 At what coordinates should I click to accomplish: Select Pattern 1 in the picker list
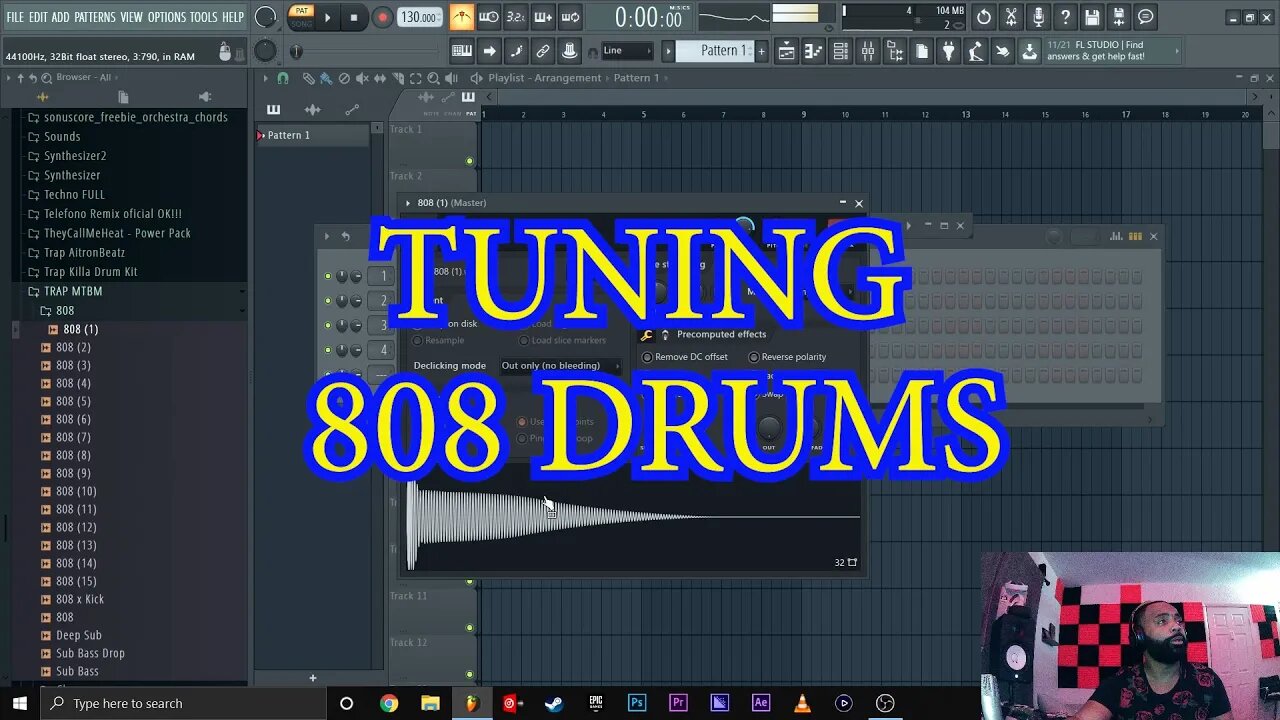click(x=313, y=135)
